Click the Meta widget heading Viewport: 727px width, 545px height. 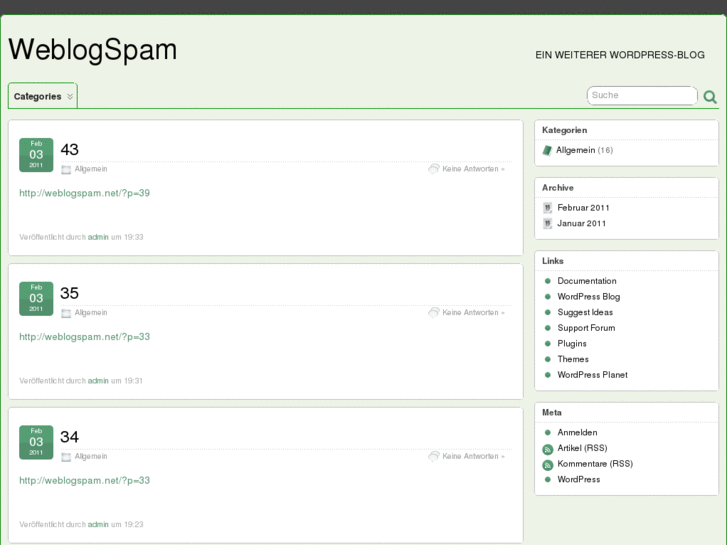[x=552, y=413]
